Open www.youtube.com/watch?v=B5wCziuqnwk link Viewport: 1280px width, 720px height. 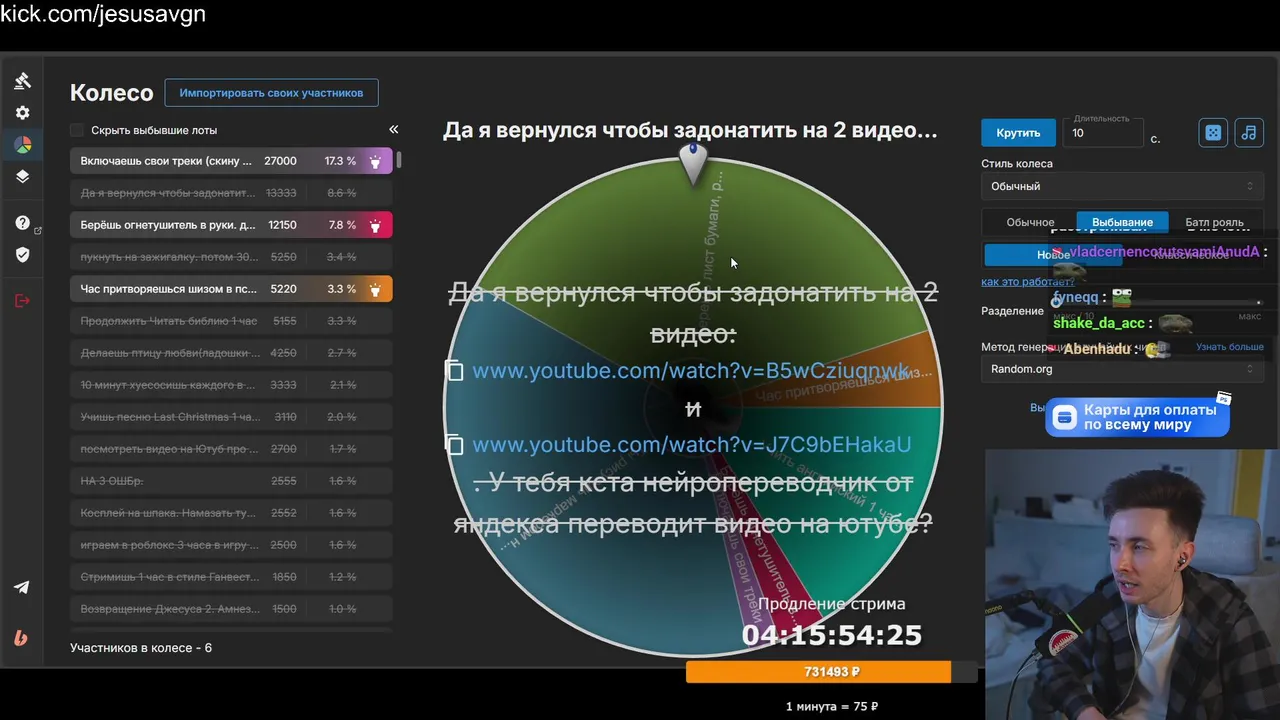tap(690, 371)
